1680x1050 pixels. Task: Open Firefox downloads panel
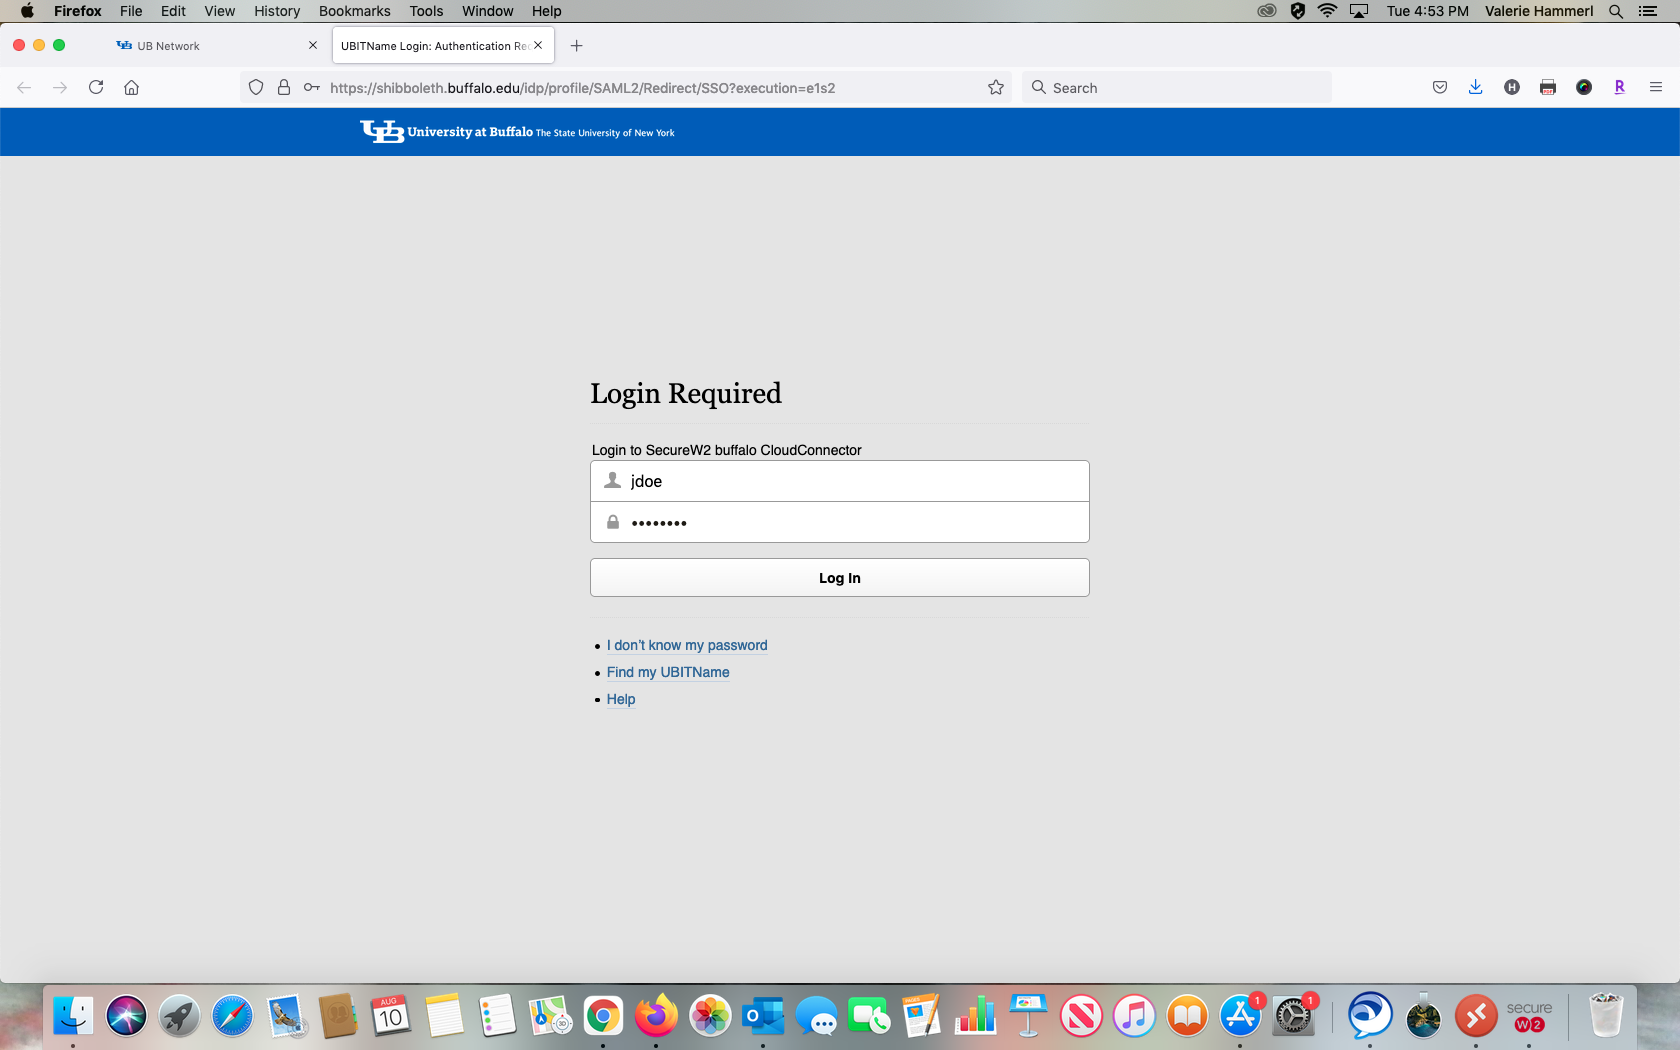(1475, 87)
